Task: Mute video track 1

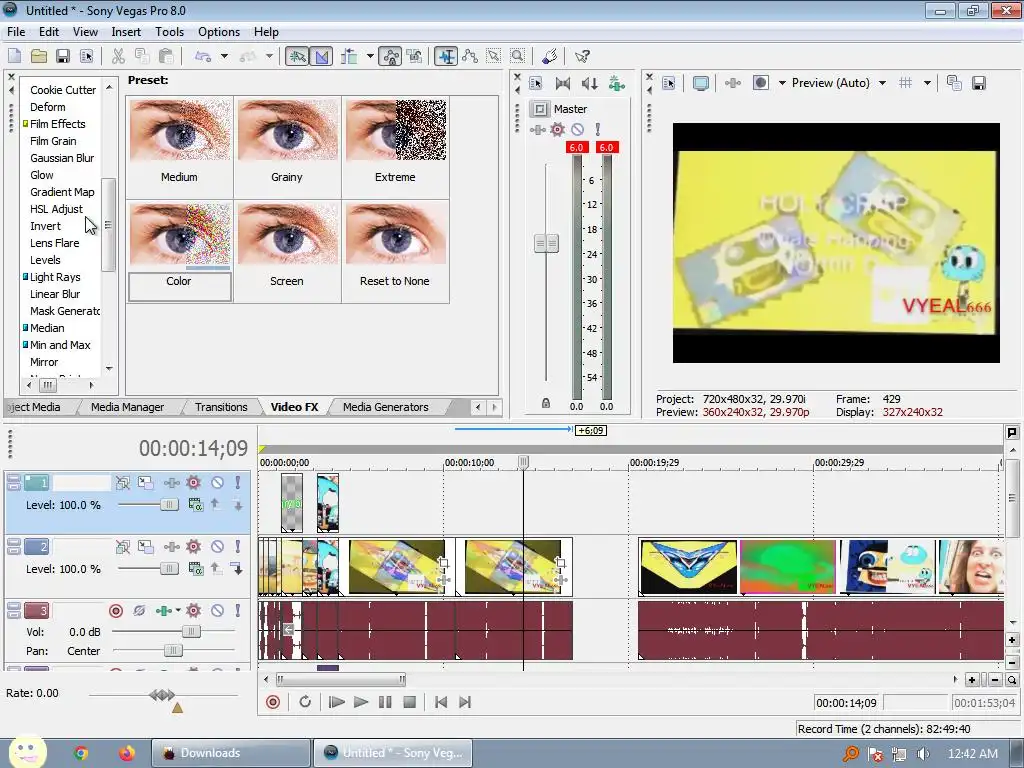Action: pyautogui.click(x=217, y=483)
